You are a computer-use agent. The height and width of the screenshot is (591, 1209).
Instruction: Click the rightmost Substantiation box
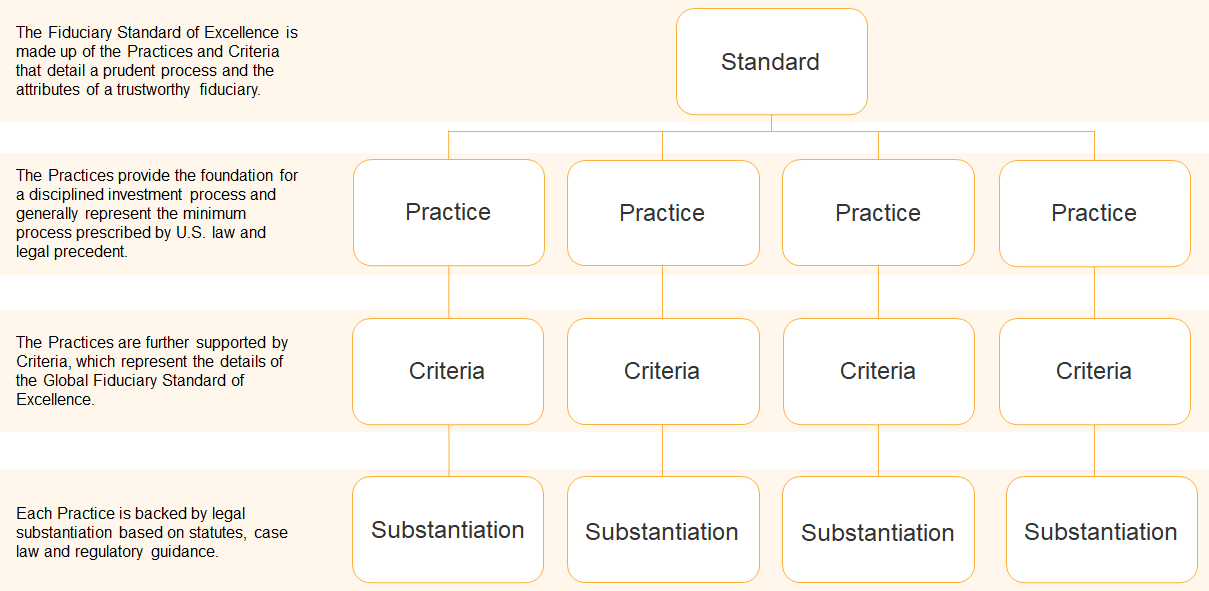1101,530
